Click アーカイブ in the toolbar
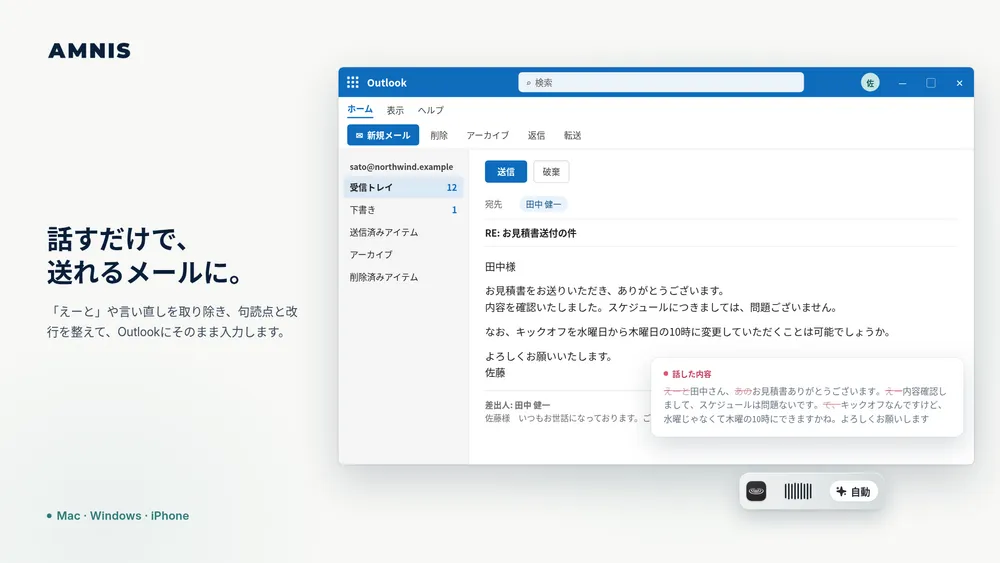Screen dimensions: 1000x563 [x=487, y=135]
